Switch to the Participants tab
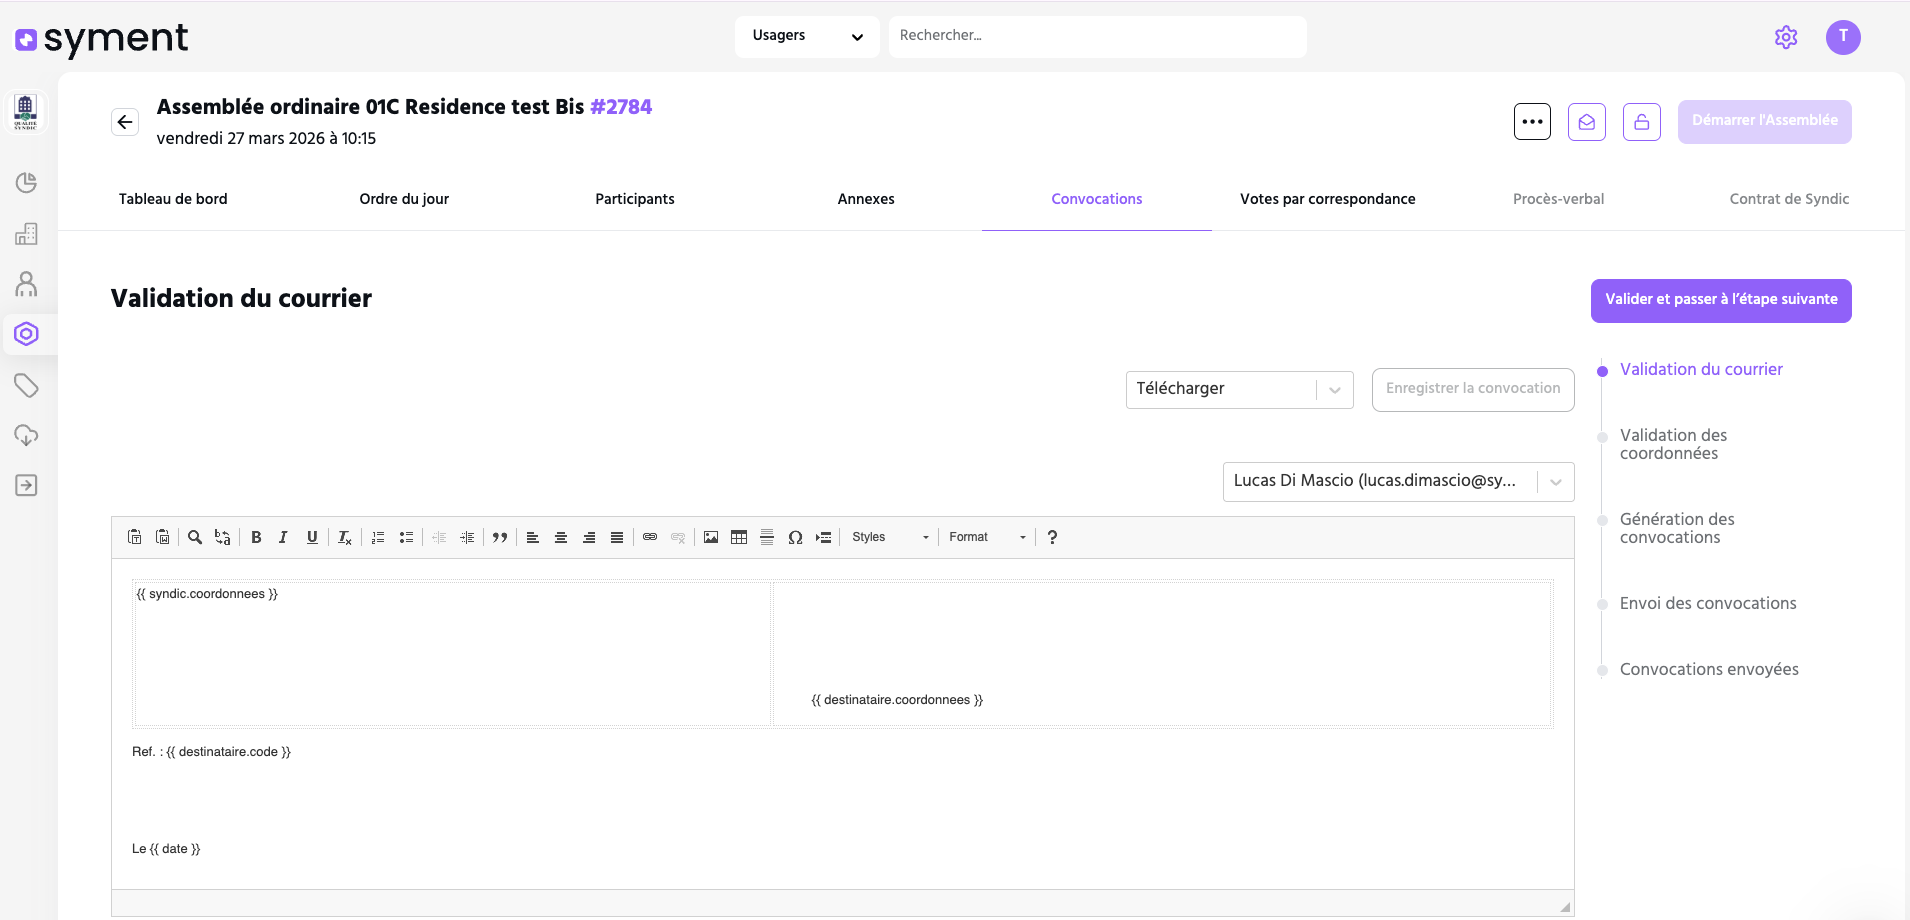Image resolution: width=1910 pixels, height=920 pixels. 635,199
